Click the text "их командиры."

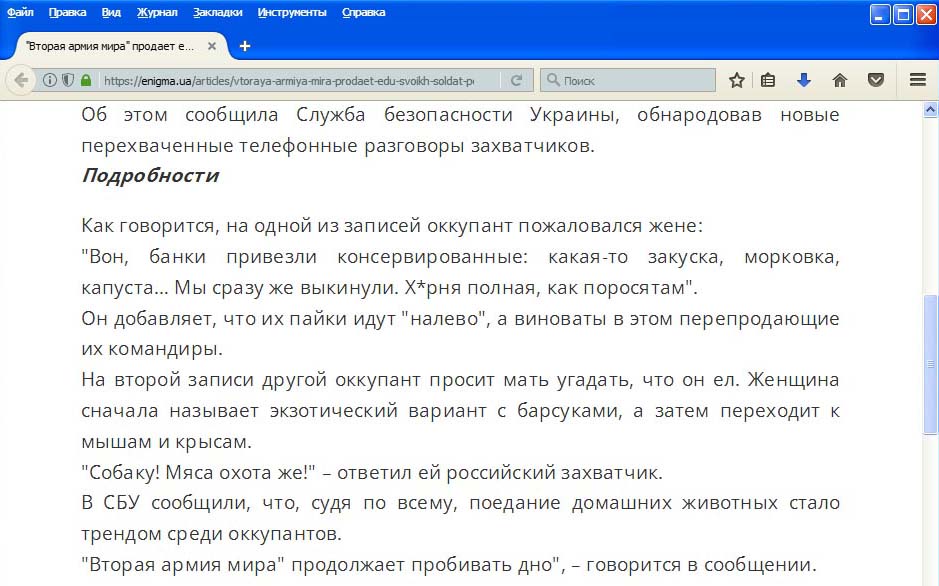point(152,348)
